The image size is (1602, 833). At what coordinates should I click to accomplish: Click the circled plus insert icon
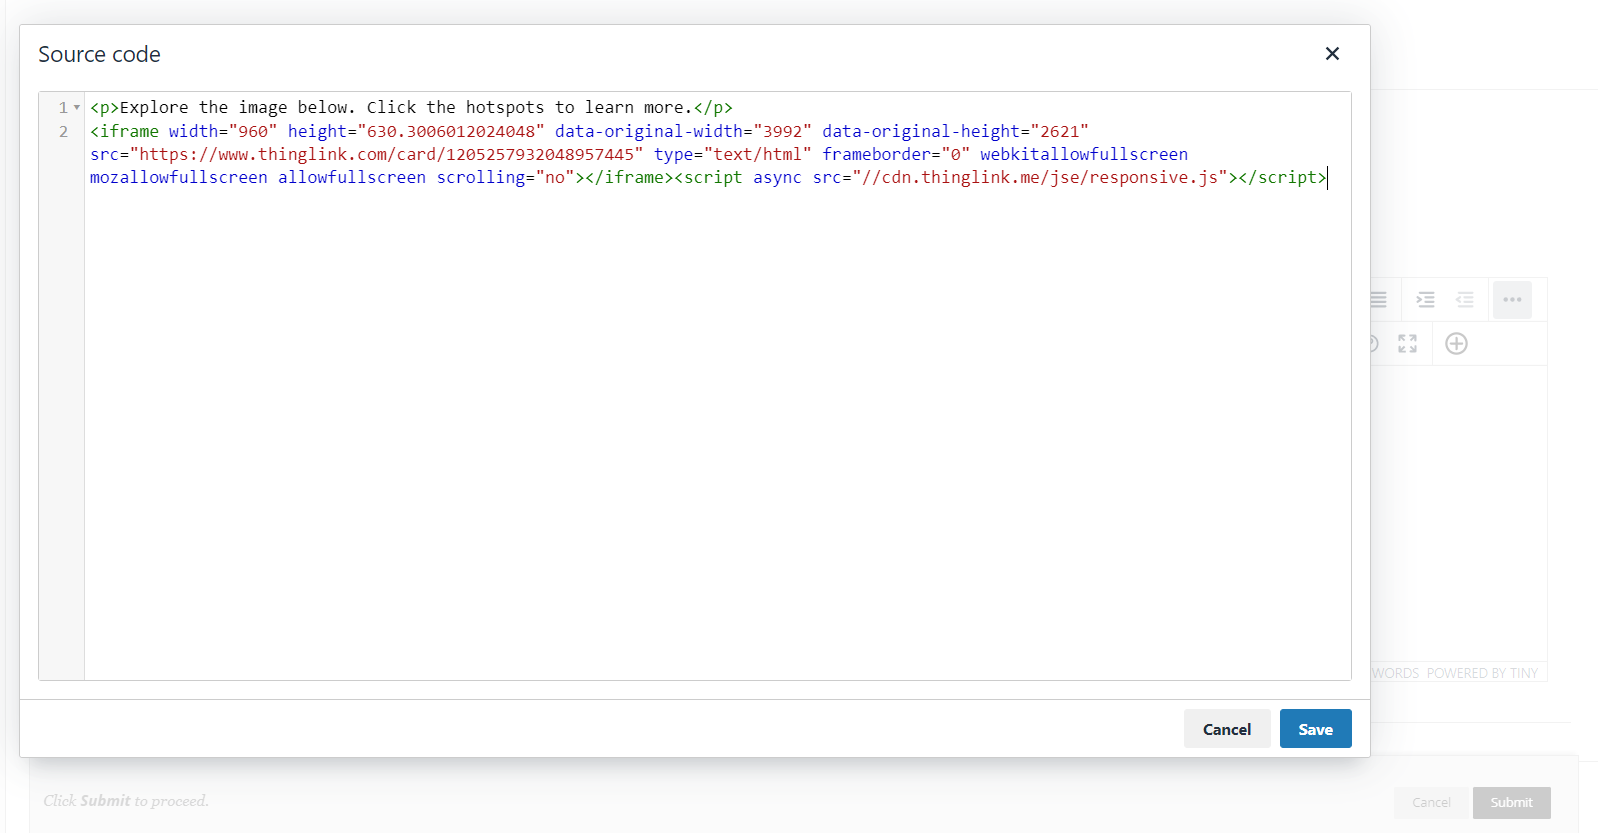(x=1456, y=344)
